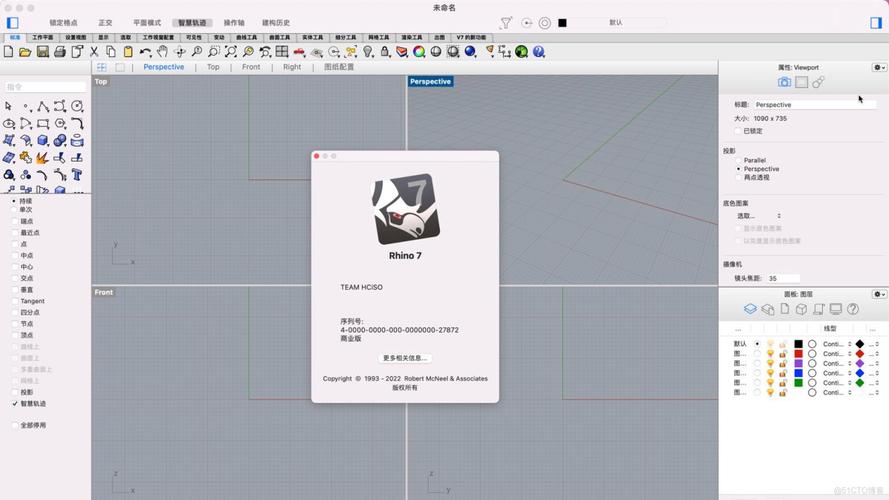The image size is (889, 500).
Task: Select the Text object T tool
Action: (x=77, y=175)
